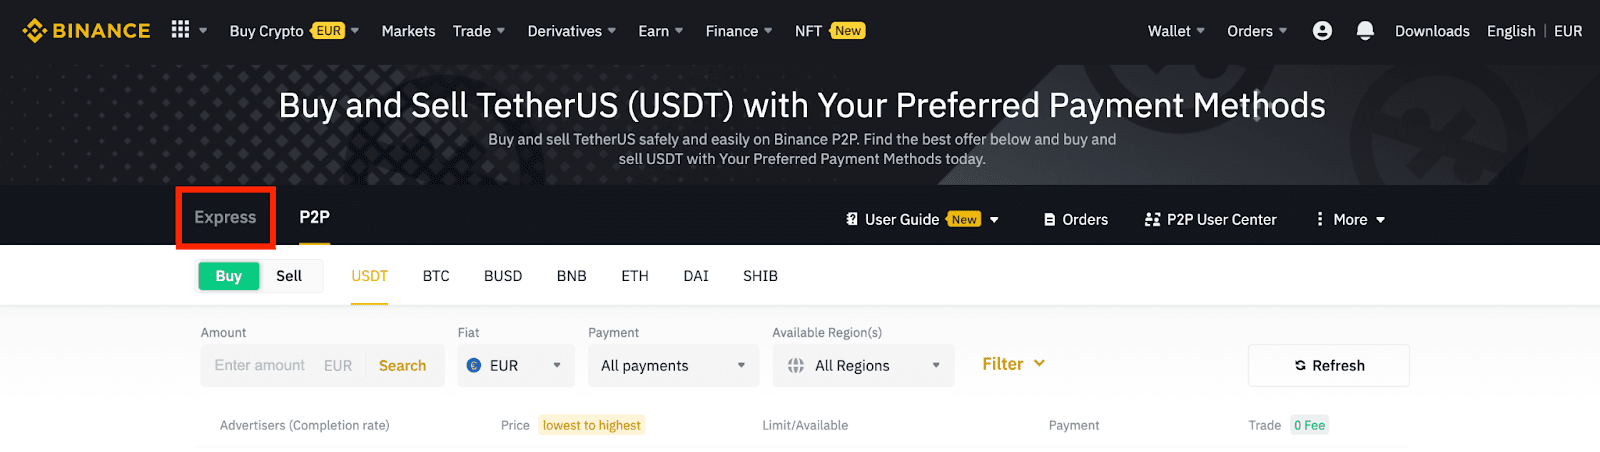
Task: Expand the All payments dropdown
Action: click(x=673, y=366)
